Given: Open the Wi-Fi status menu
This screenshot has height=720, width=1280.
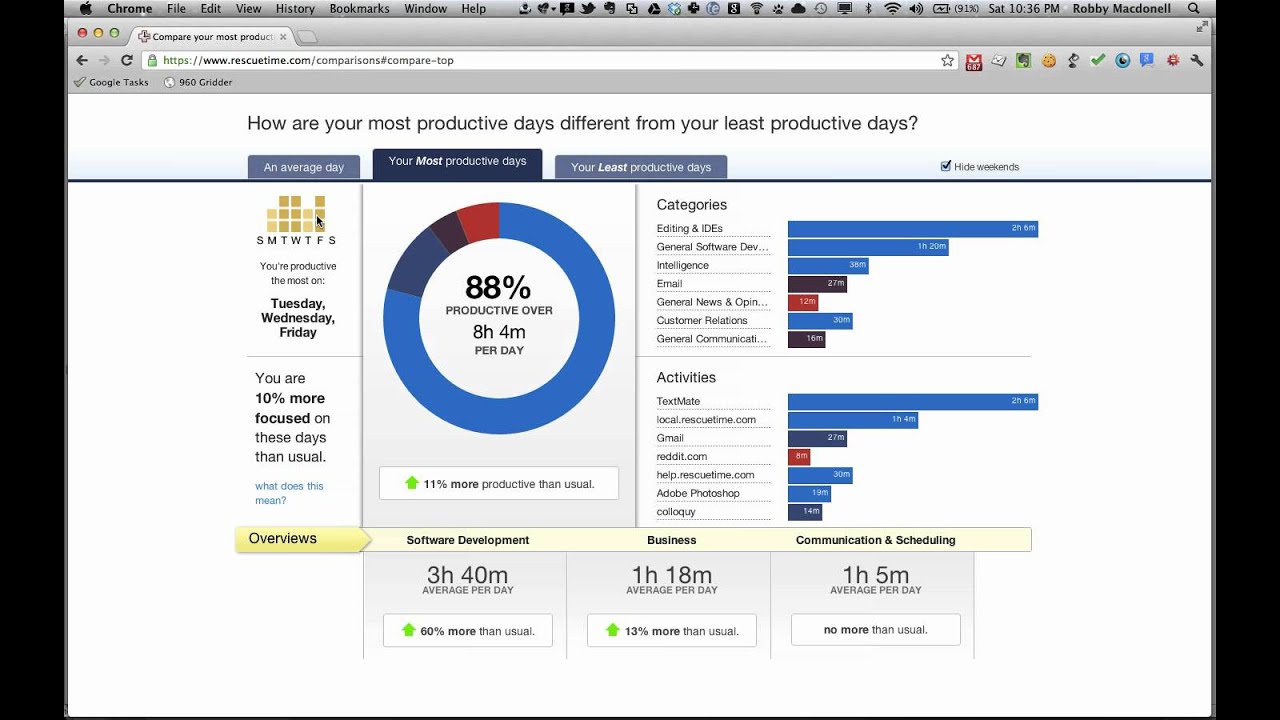Looking at the screenshot, I should tap(892, 8).
